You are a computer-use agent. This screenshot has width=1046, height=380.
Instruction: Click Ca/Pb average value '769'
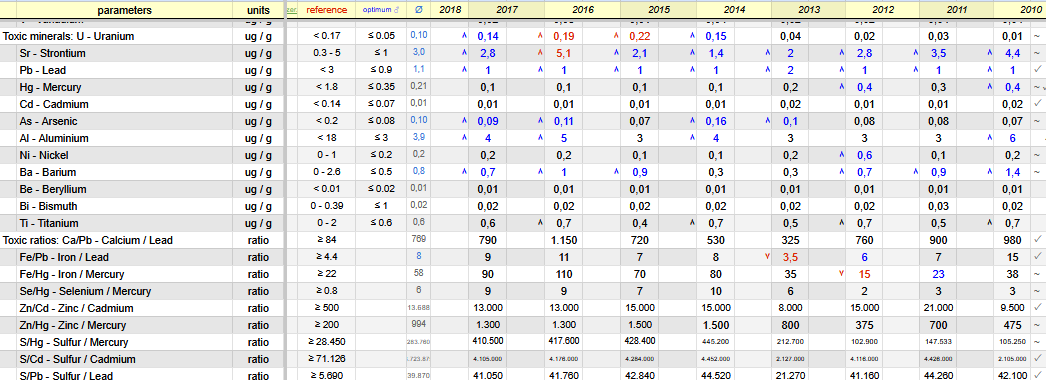(x=418, y=240)
